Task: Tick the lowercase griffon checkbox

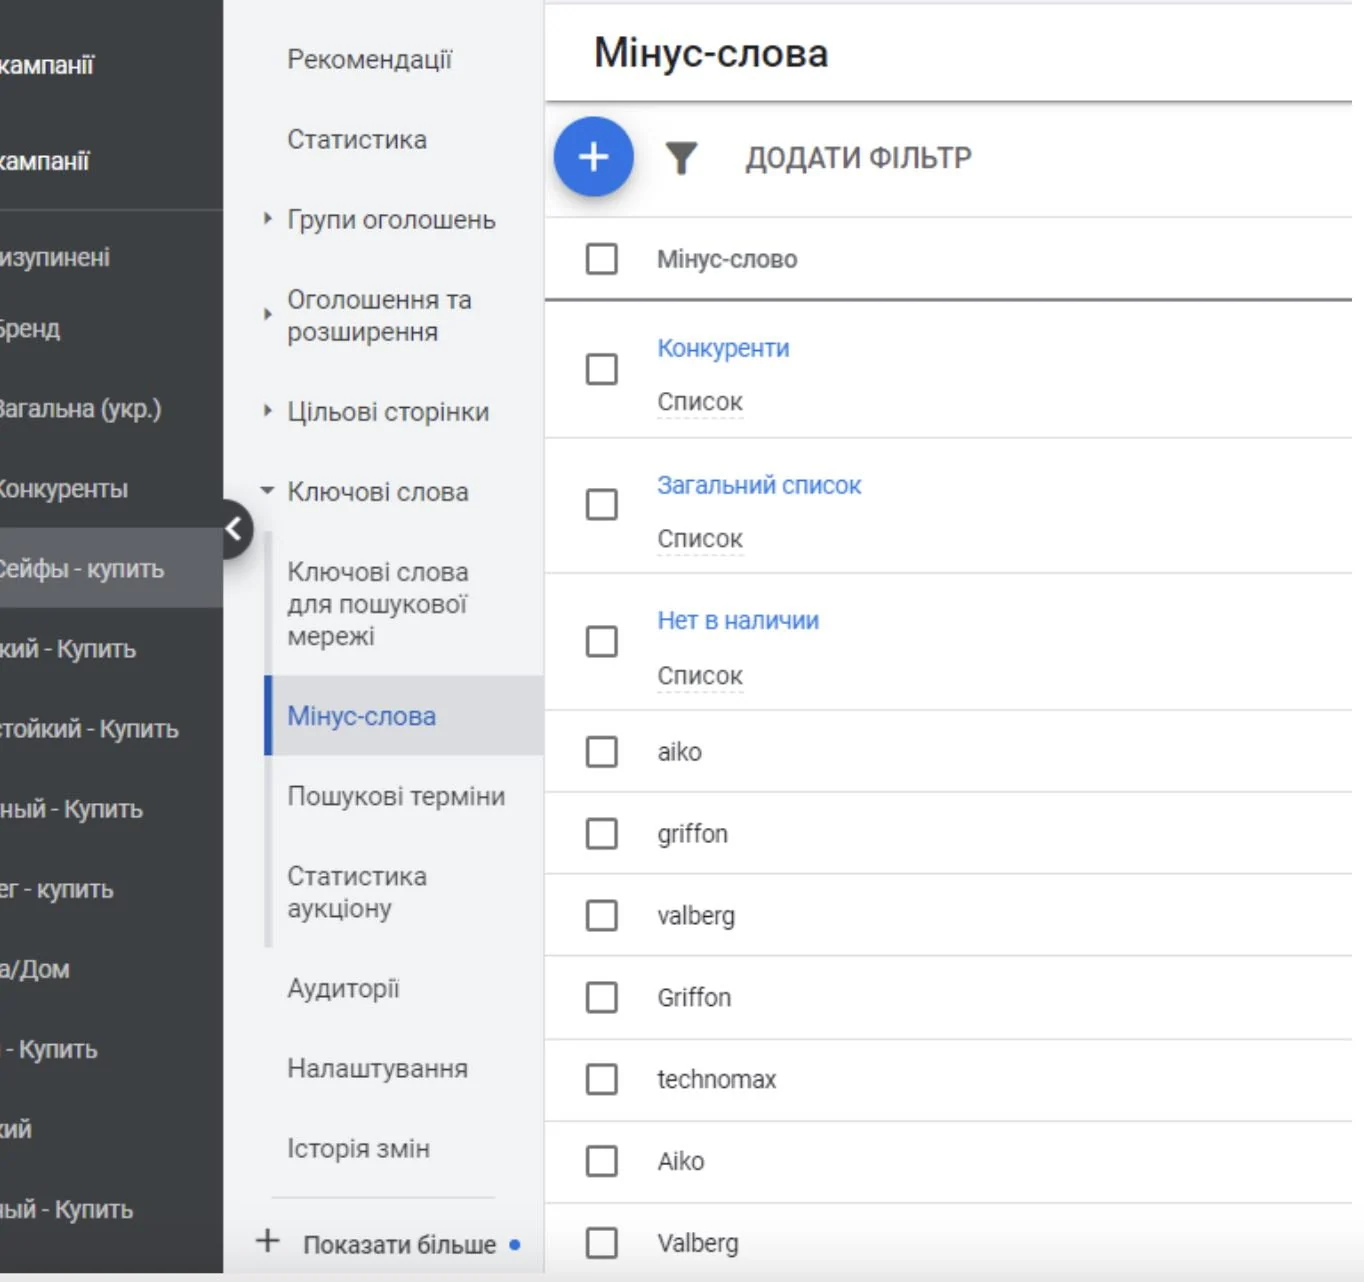Action: 601,833
